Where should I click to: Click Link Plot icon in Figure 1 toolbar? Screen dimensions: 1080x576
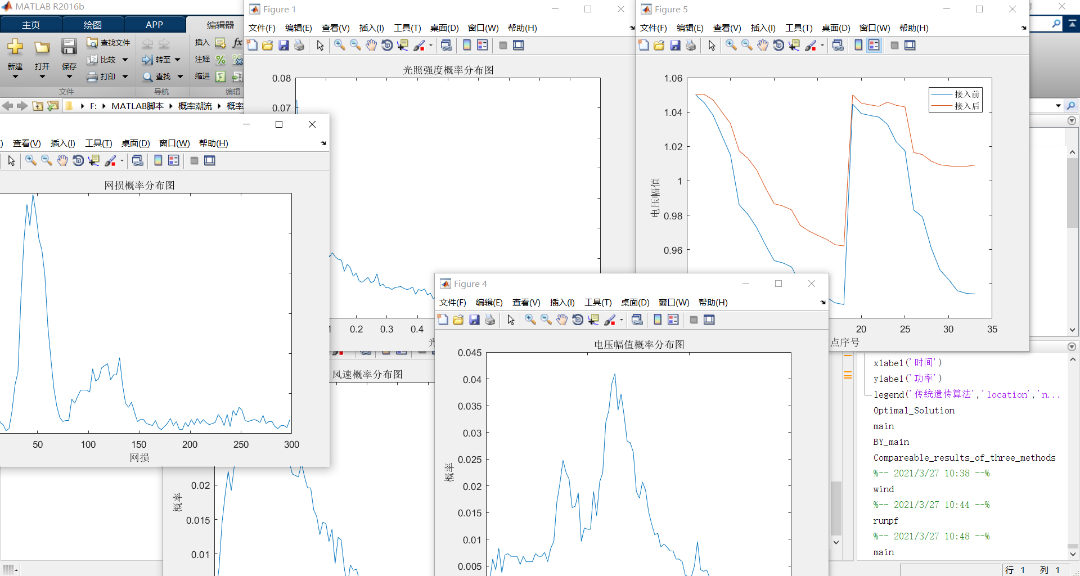coord(446,45)
